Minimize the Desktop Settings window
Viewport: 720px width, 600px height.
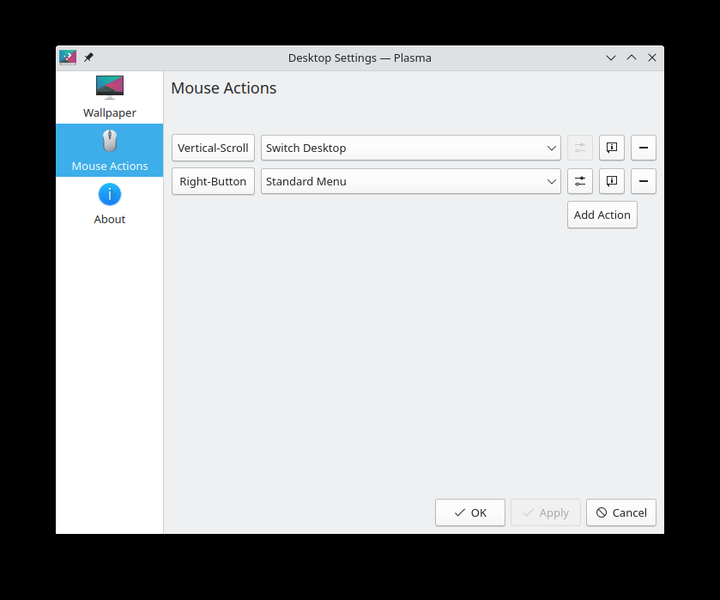pyautogui.click(x=611, y=58)
